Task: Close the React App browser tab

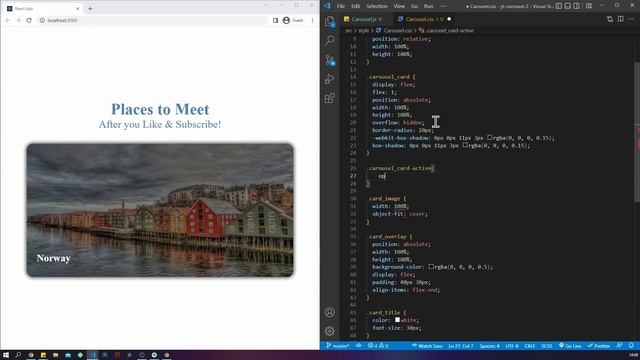Action: 78,8
